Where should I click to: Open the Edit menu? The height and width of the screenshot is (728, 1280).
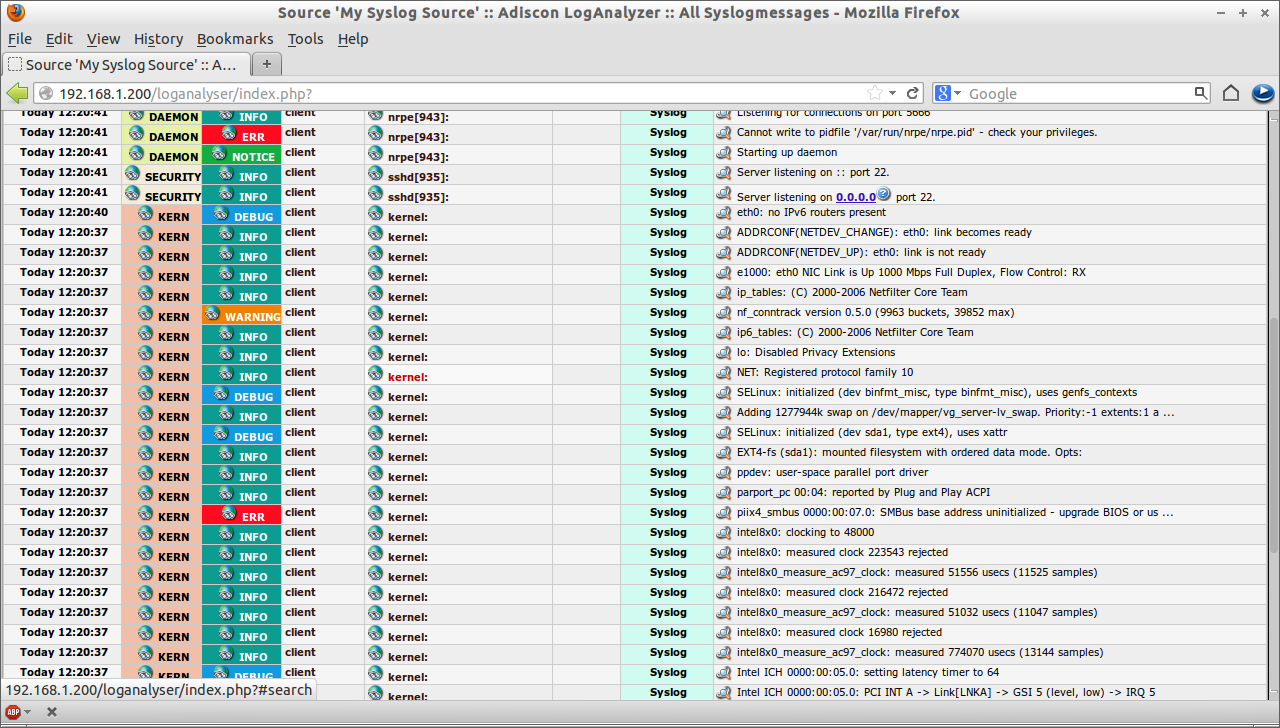coord(59,39)
